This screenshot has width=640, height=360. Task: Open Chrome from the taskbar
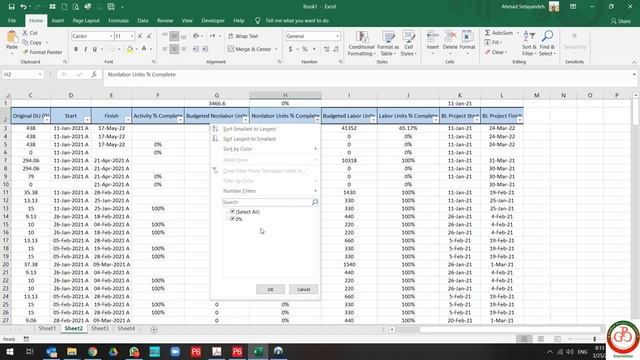[93, 351]
